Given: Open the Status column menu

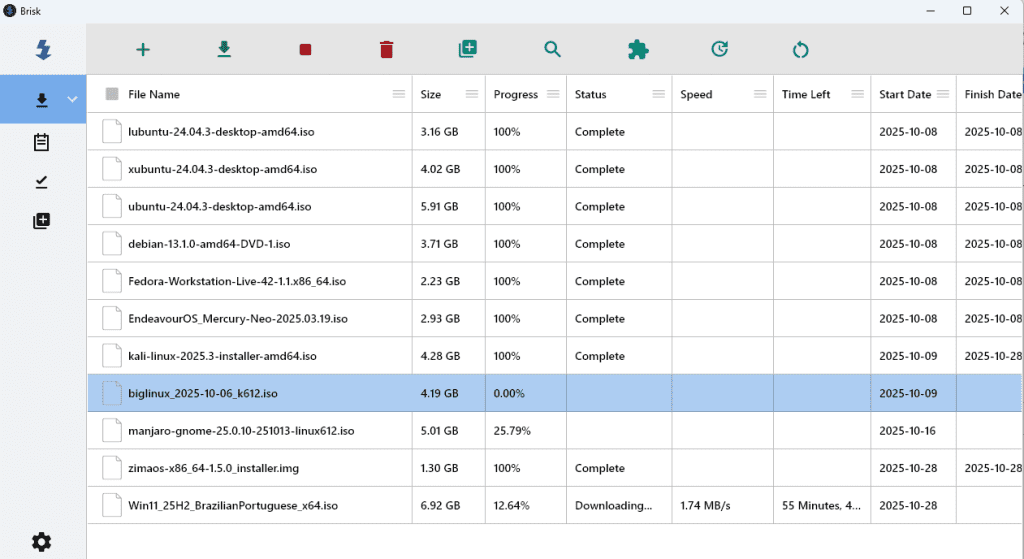Looking at the screenshot, I should point(658,94).
